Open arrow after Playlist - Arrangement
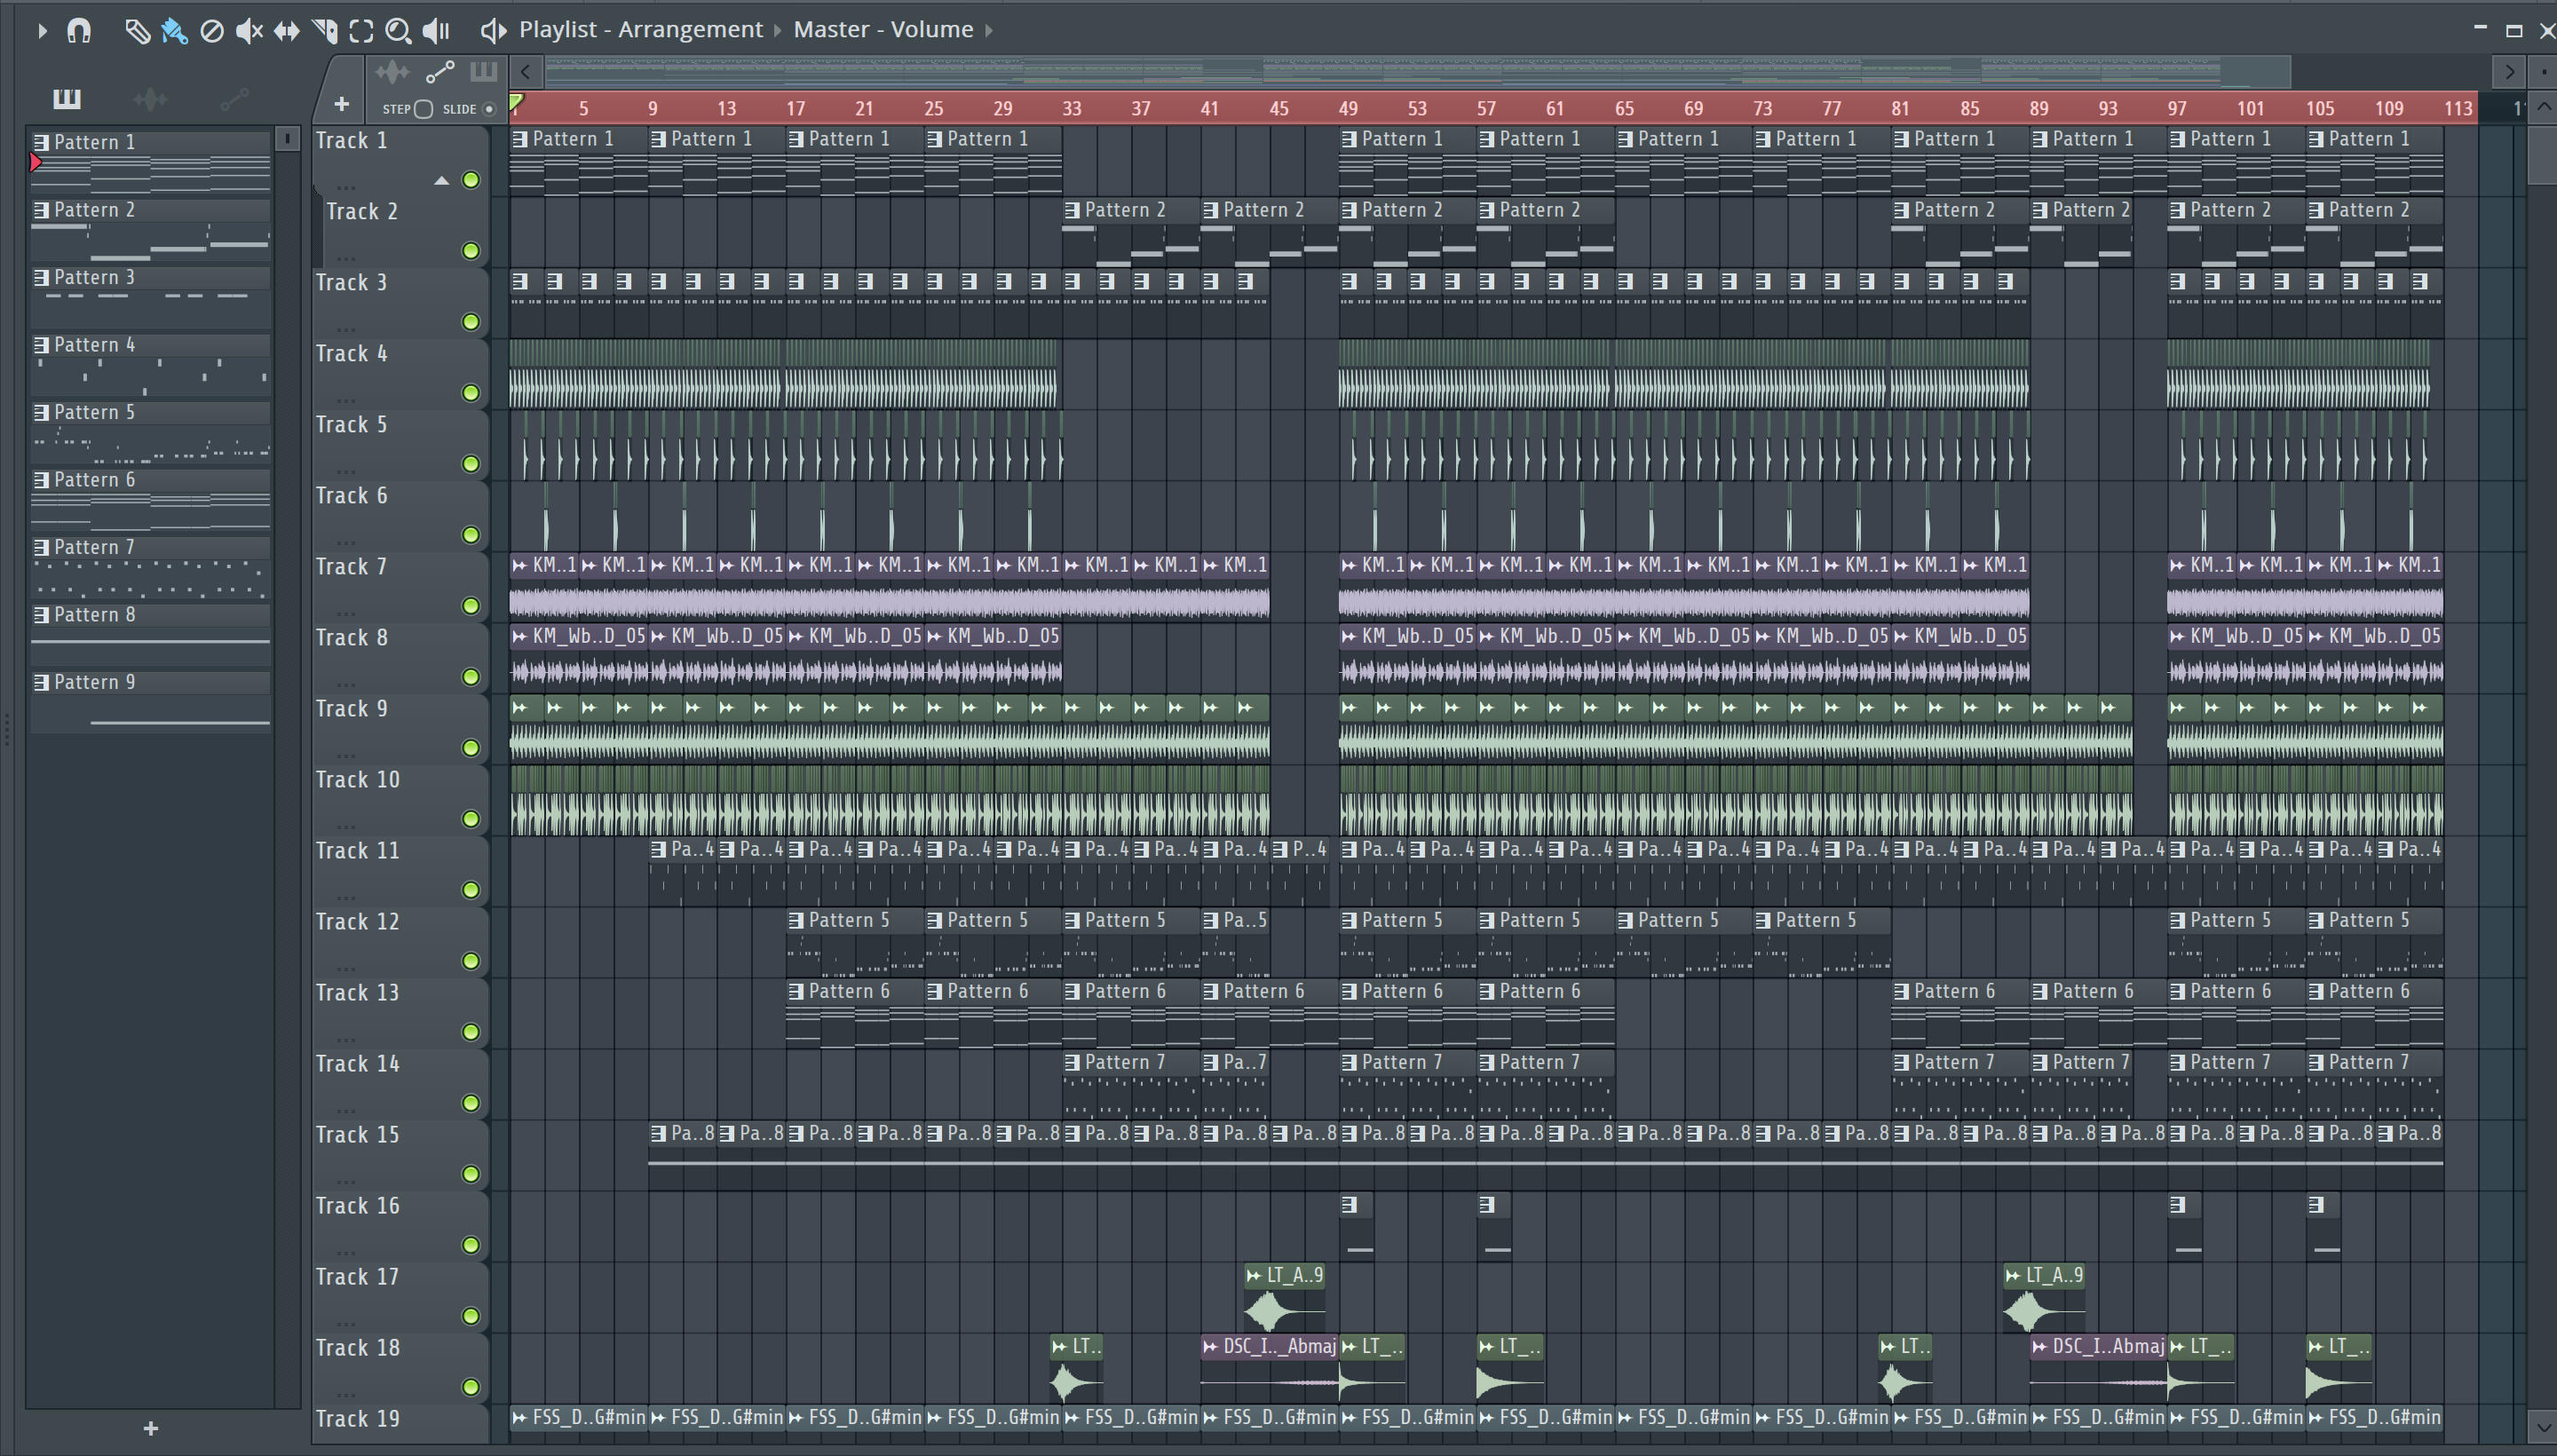This screenshot has height=1456, width=2557. pos(778,31)
